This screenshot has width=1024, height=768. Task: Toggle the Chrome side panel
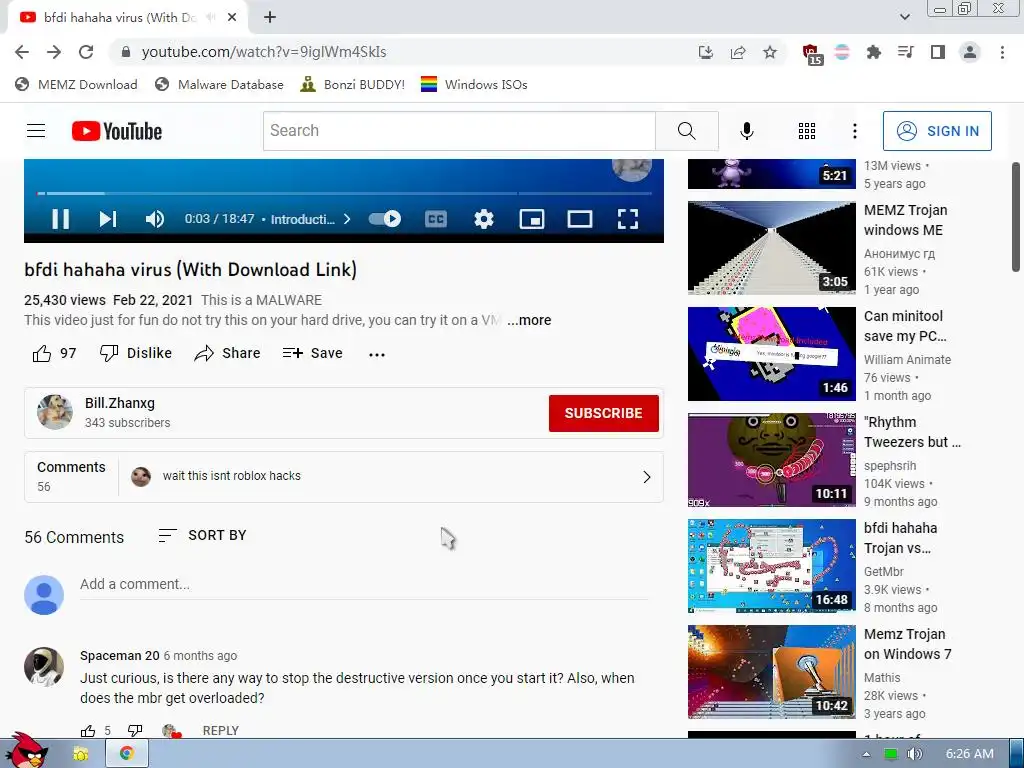click(938, 52)
